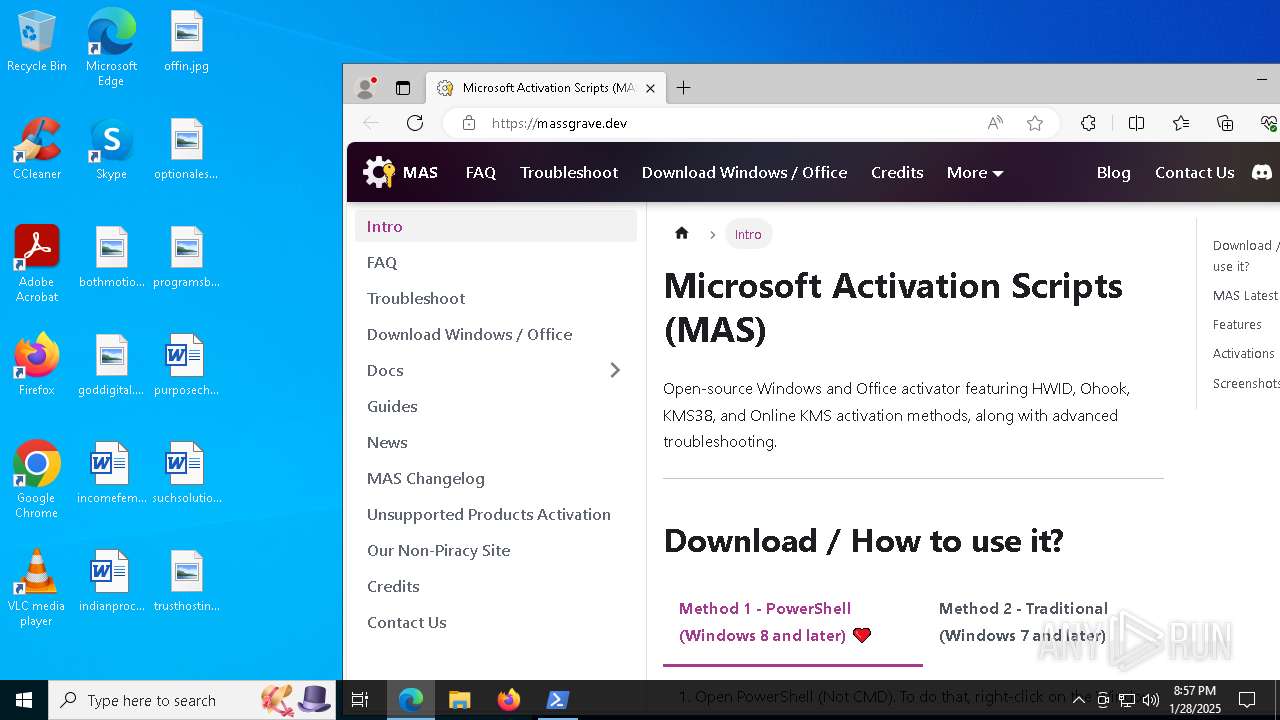Open Task View on the taskbar
The height and width of the screenshot is (720, 1280).
pyautogui.click(x=361, y=700)
